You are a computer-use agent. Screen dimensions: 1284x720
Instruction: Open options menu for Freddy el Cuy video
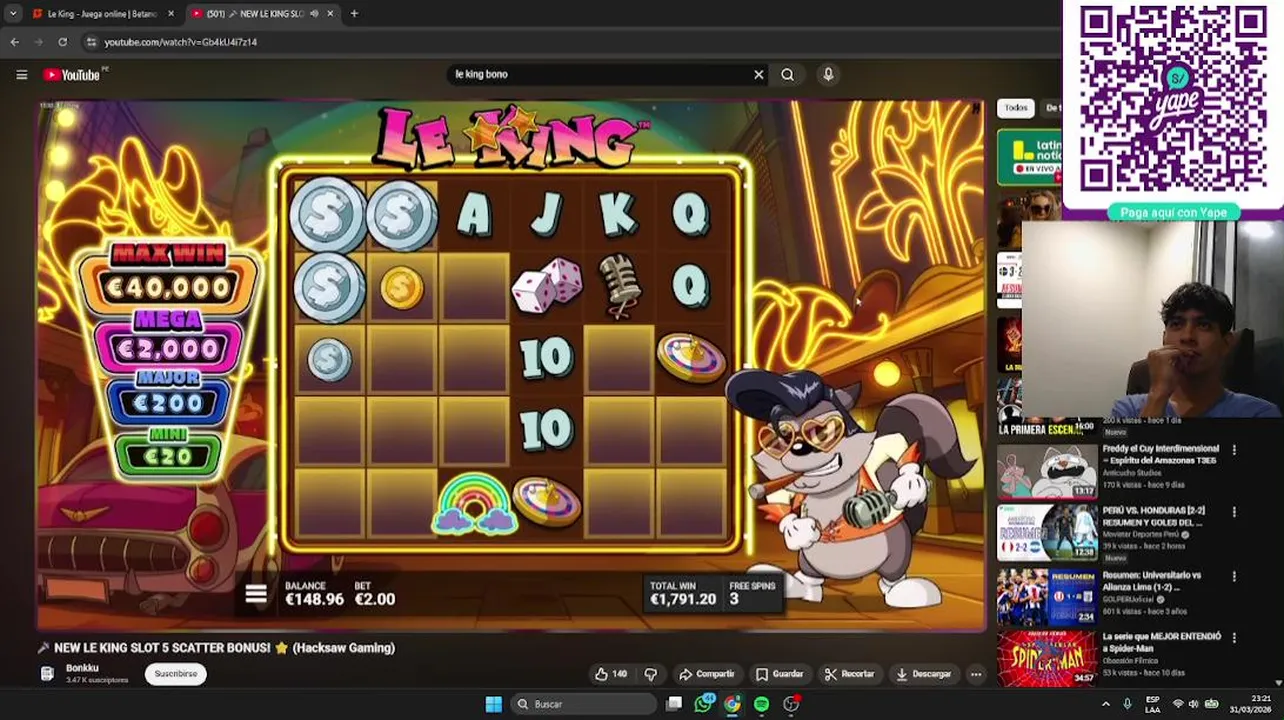[x=1234, y=450]
